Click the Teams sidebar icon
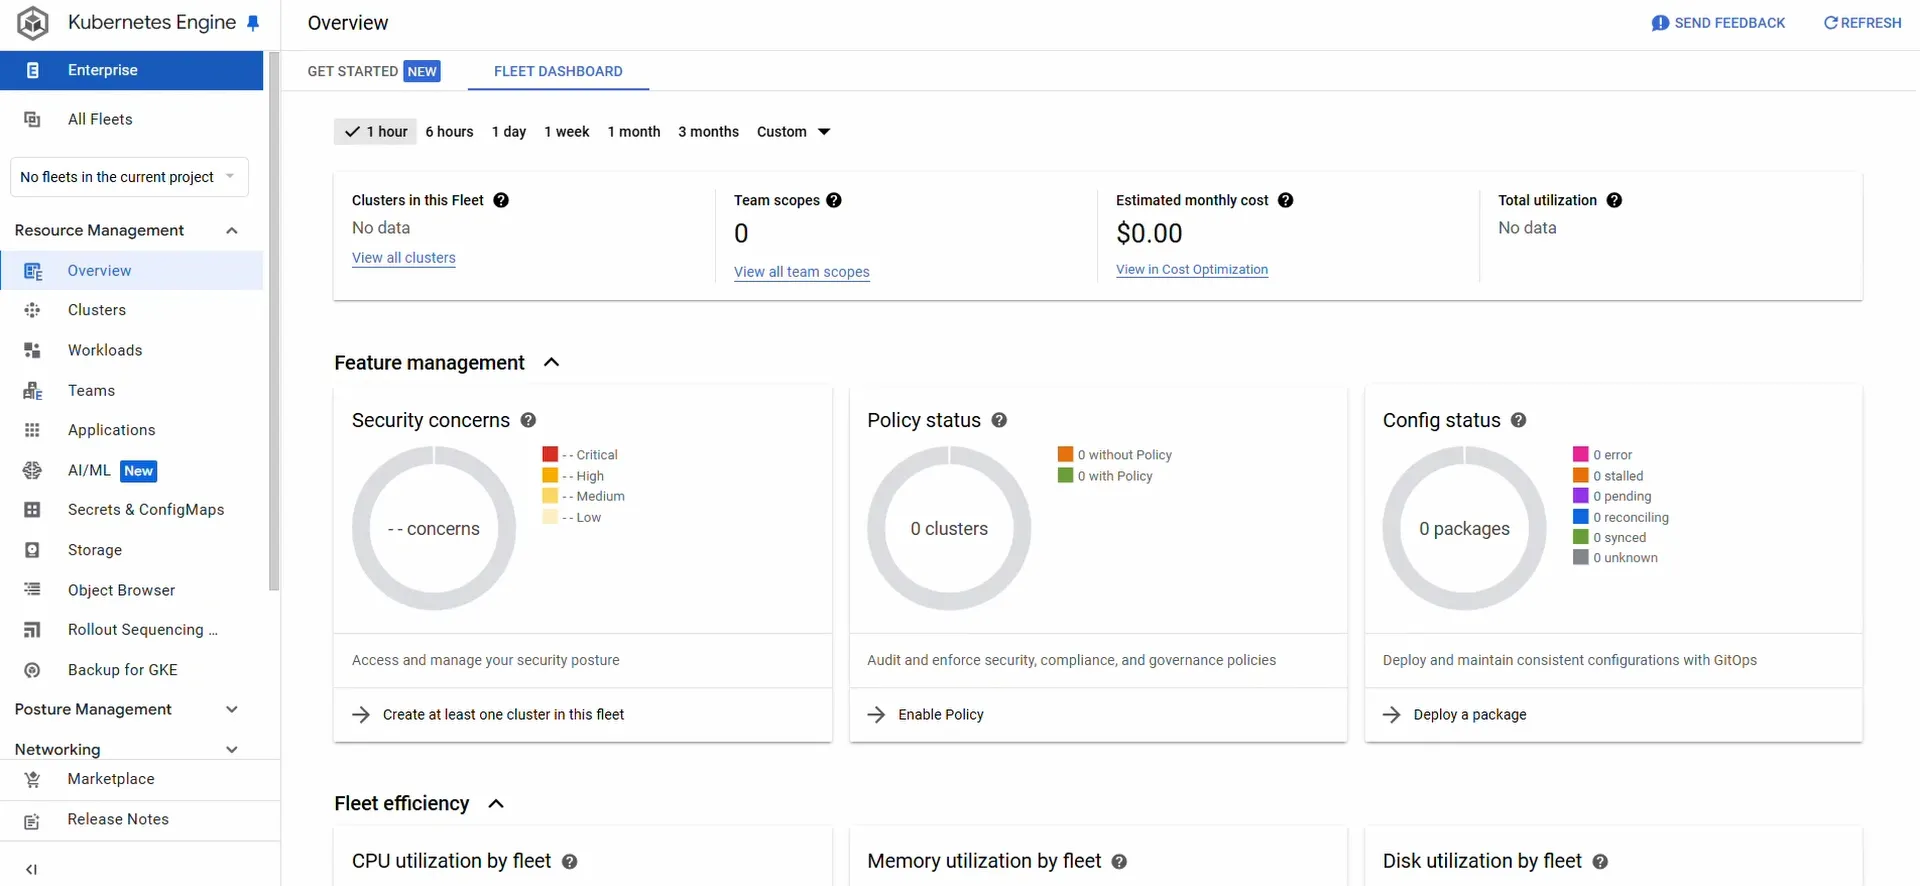This screenshot has width=1920, height=886. coord(33,391)
